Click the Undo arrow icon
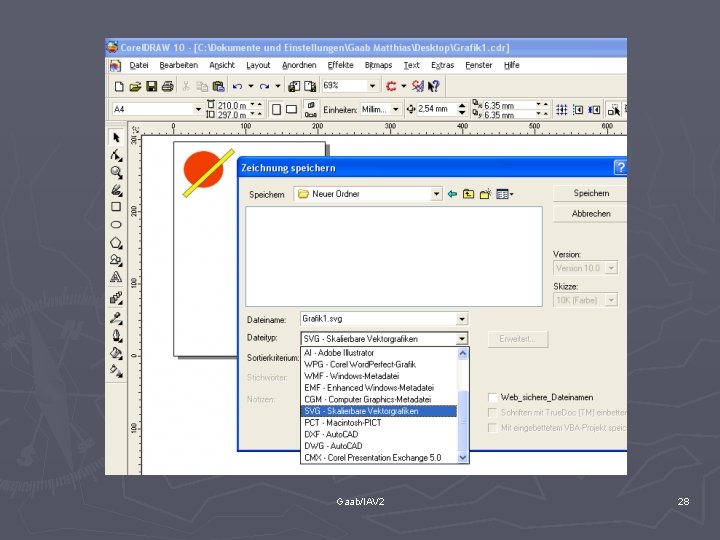The height and width of the screenshot is (540, 720). (x=237, y=86)
